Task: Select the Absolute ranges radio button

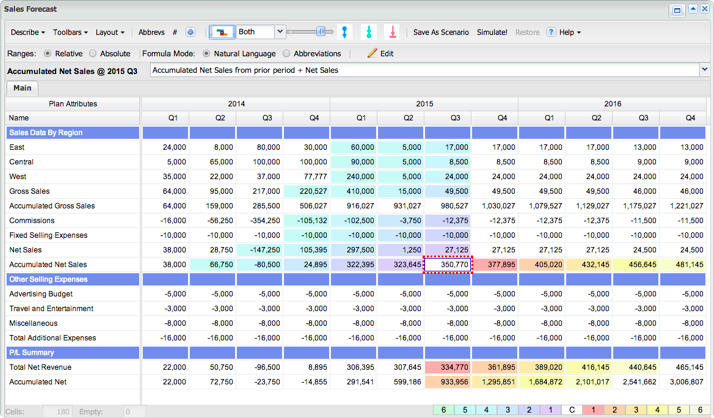Action: tap(93, 53)
